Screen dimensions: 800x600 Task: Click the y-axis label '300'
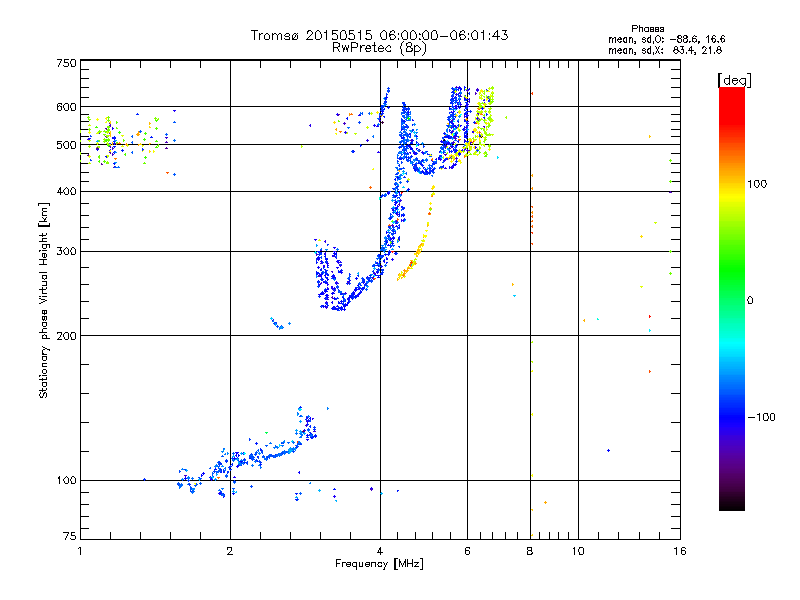pos(66,251)
